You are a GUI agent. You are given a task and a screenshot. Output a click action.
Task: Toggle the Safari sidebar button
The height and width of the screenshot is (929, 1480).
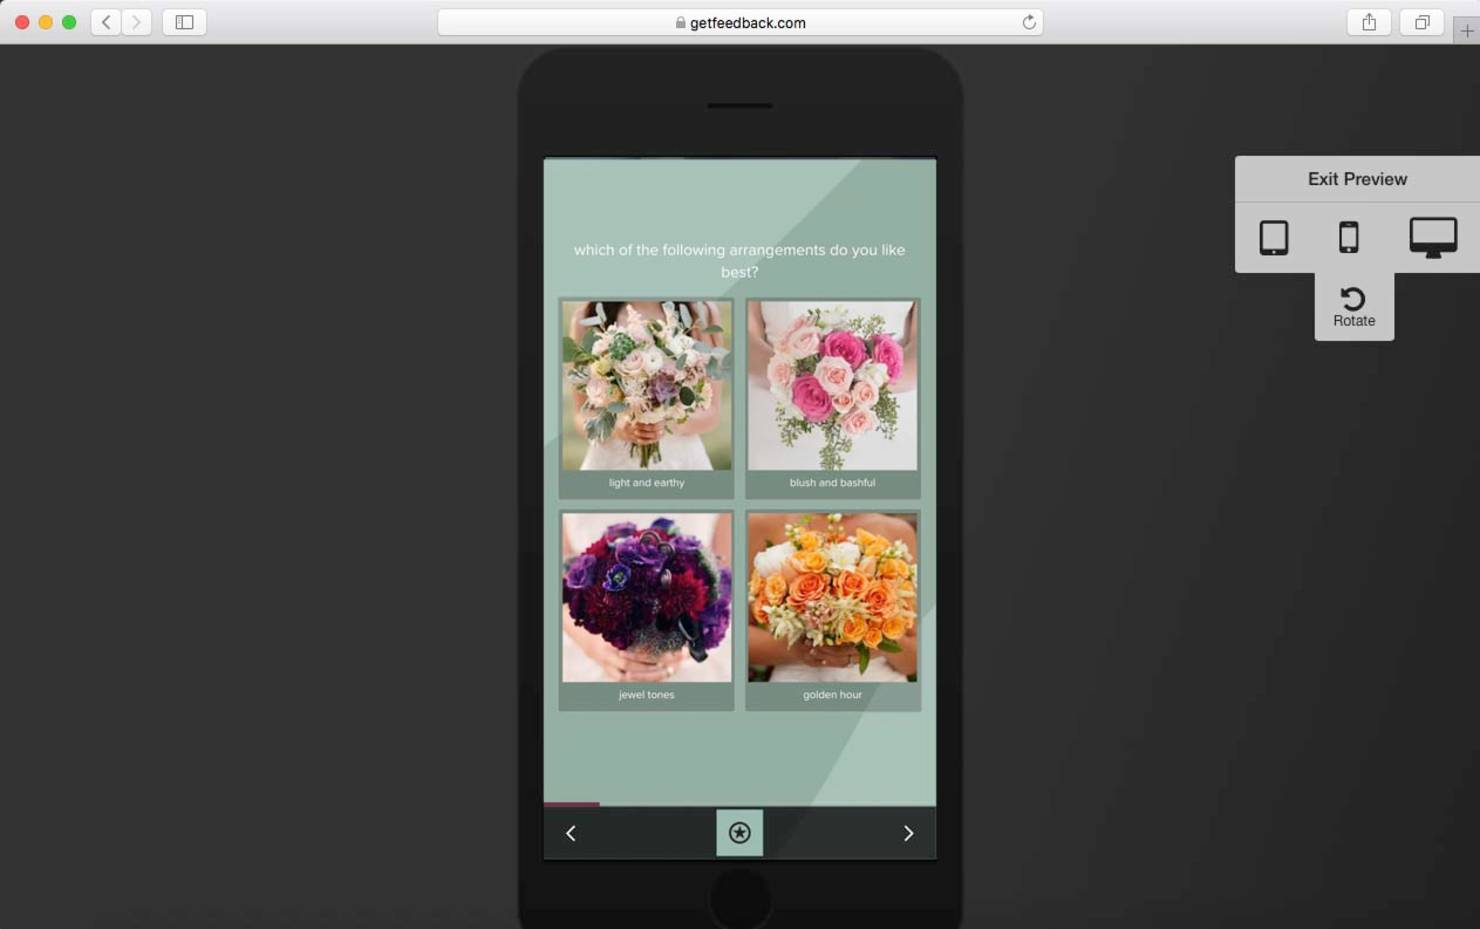coord(184,22)
